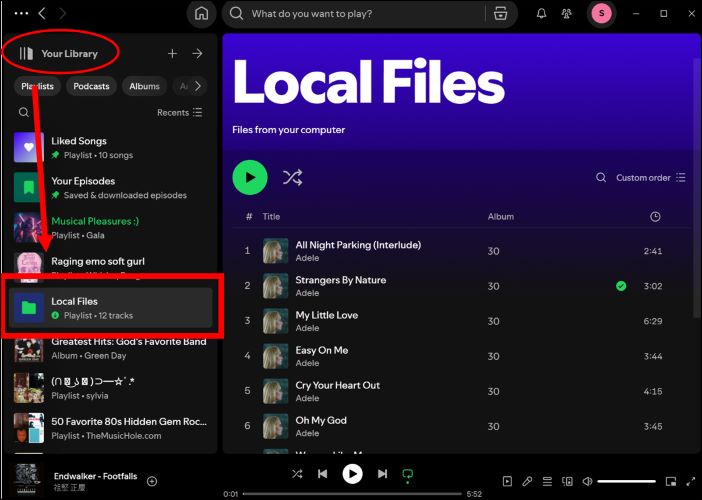Adjust the volume slider
Screen dimensions: 702x500
pyautogui.click(x=626, y=482)
